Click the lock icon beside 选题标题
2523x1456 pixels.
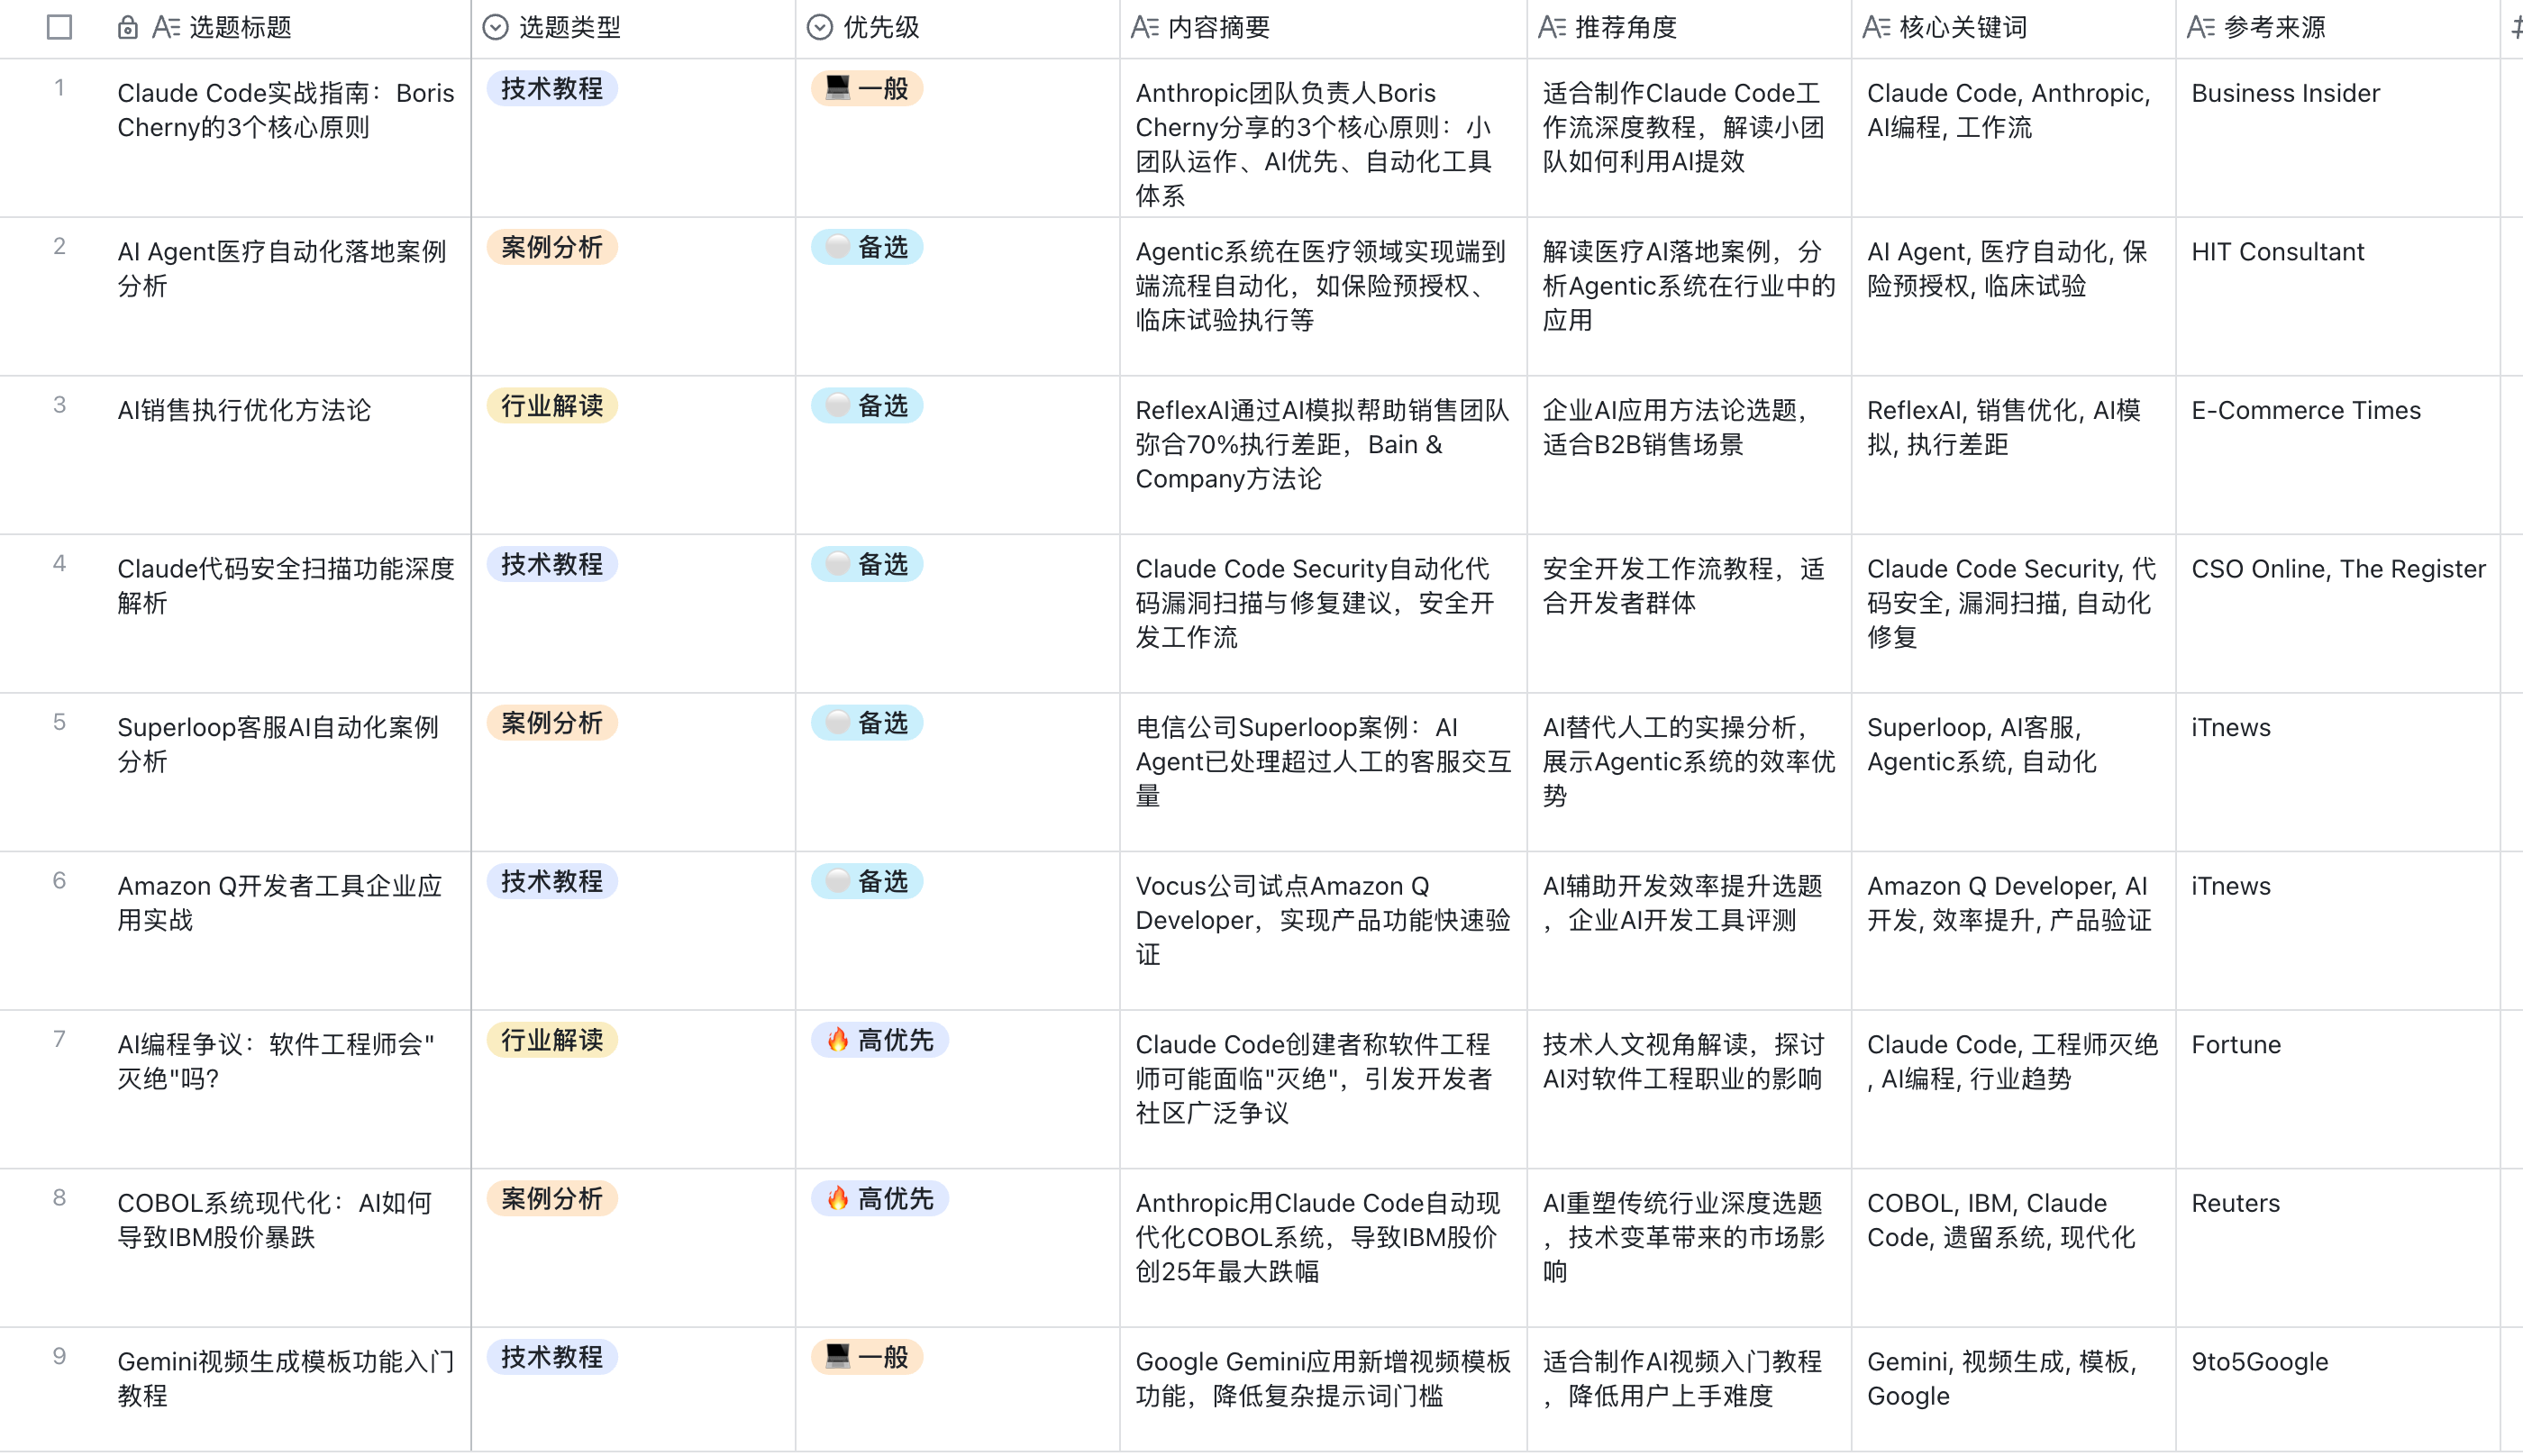[x=127, y=27]
